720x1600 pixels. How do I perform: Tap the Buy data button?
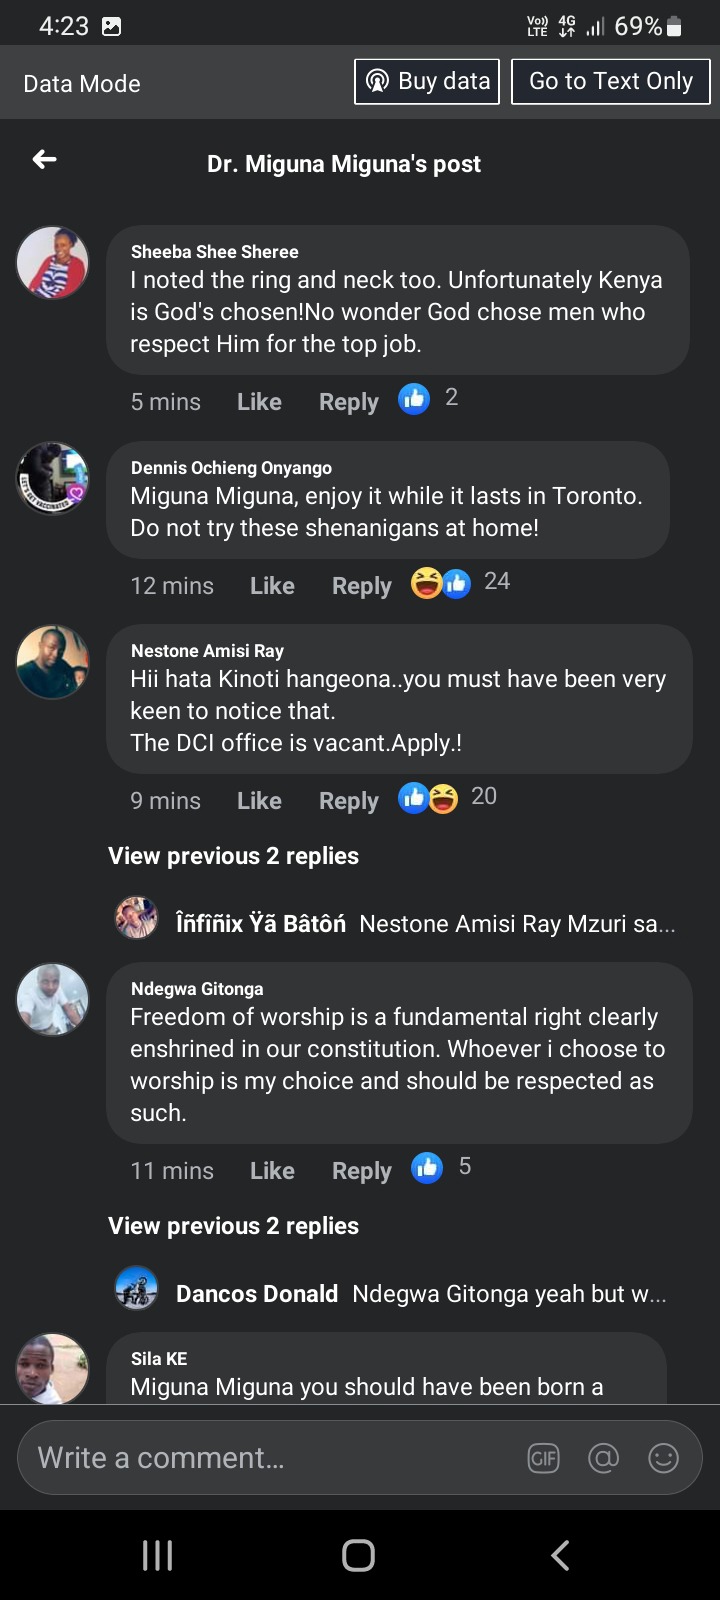(x=427, y=81)
